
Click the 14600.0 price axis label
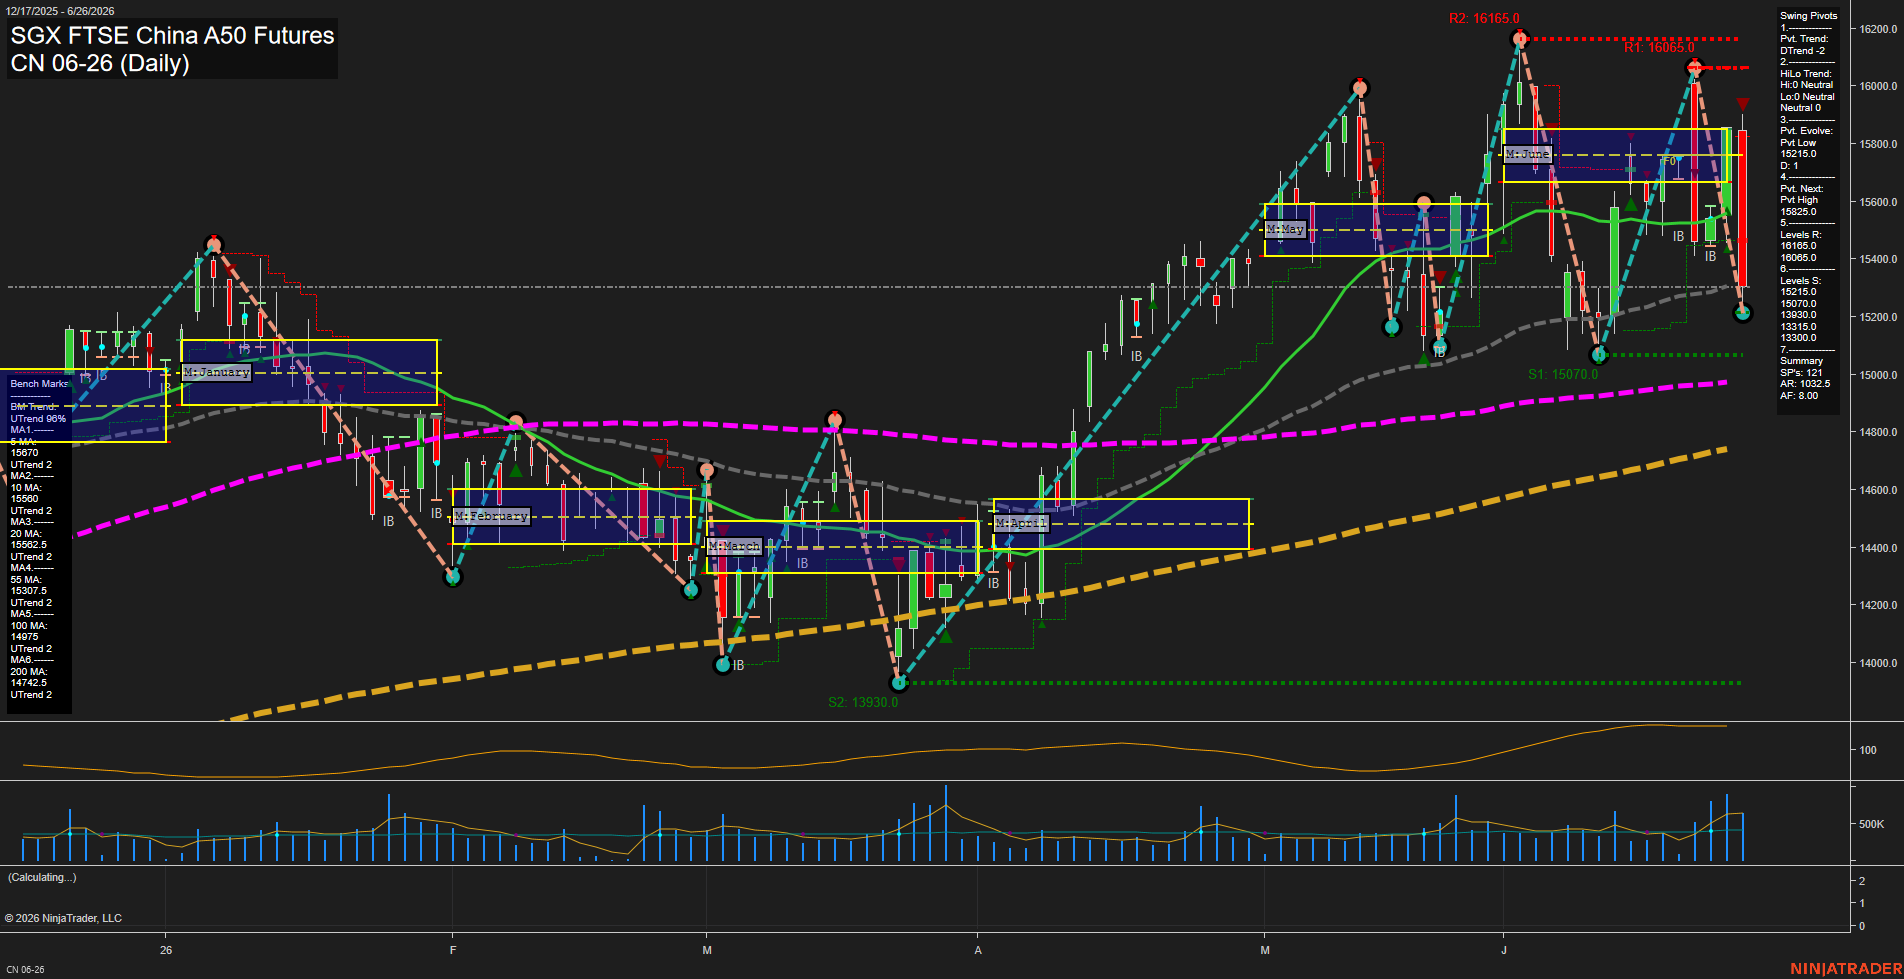point(1878,490)
